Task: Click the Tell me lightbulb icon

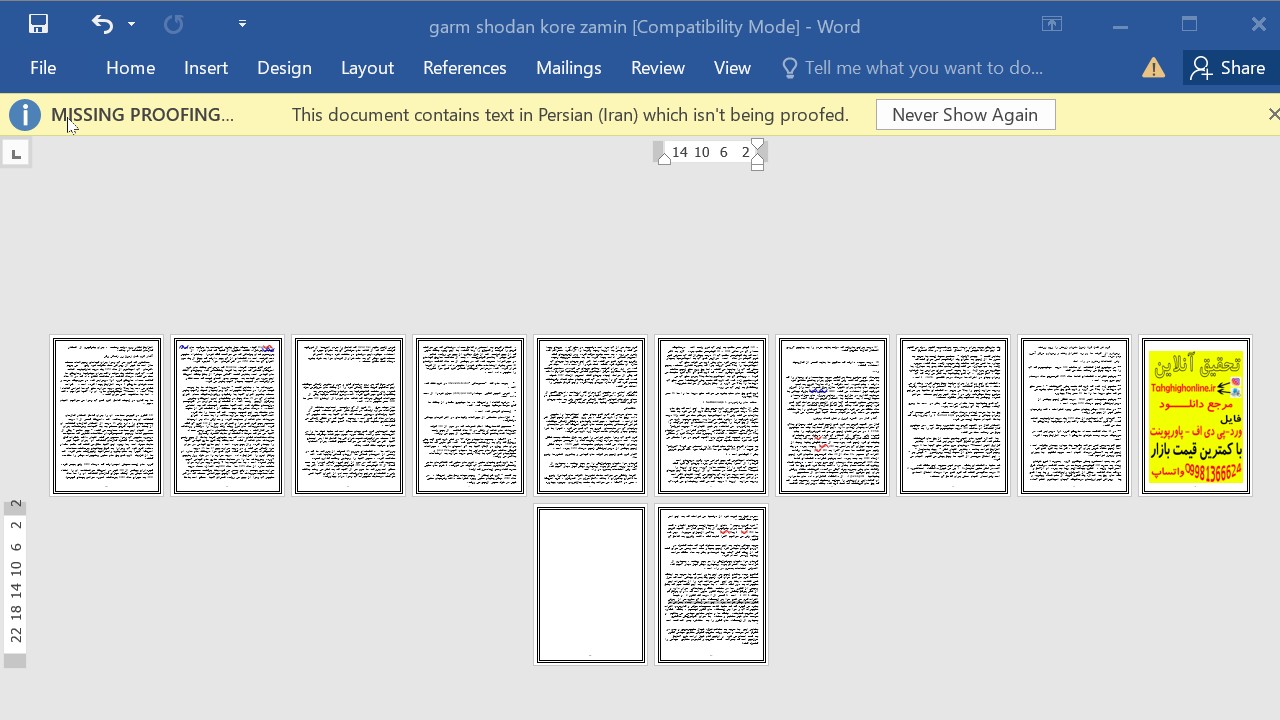Action: pyautogui.click(x=789, y=68)
